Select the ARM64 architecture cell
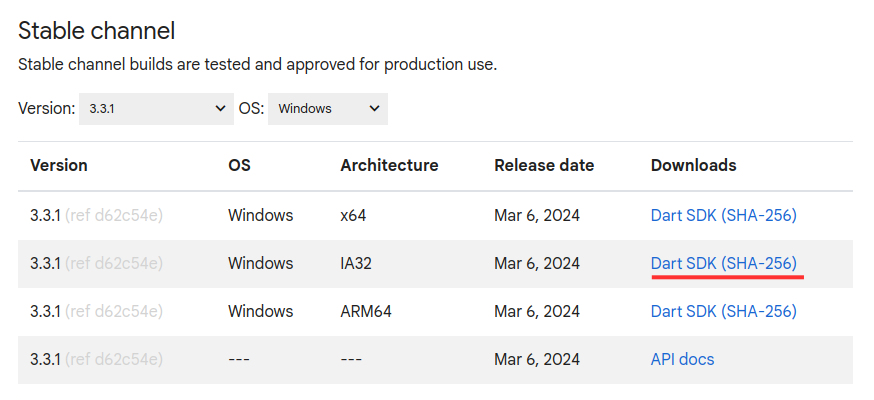The height and width of the screenshot is (400, 874). (x=366, y=311)
